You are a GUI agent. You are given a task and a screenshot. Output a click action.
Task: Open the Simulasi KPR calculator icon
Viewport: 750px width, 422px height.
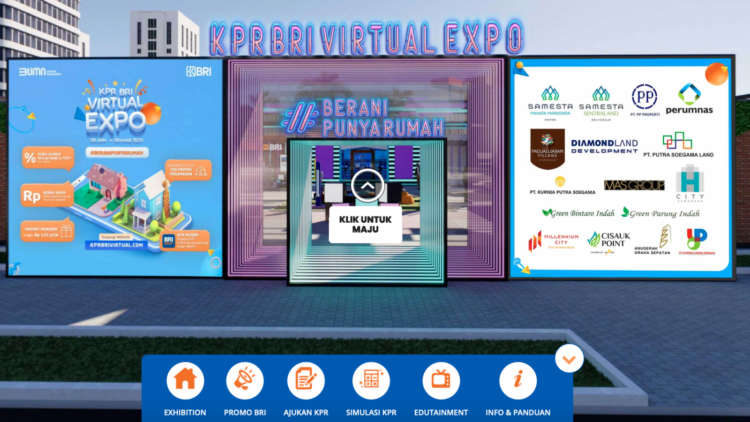(371, 381)
